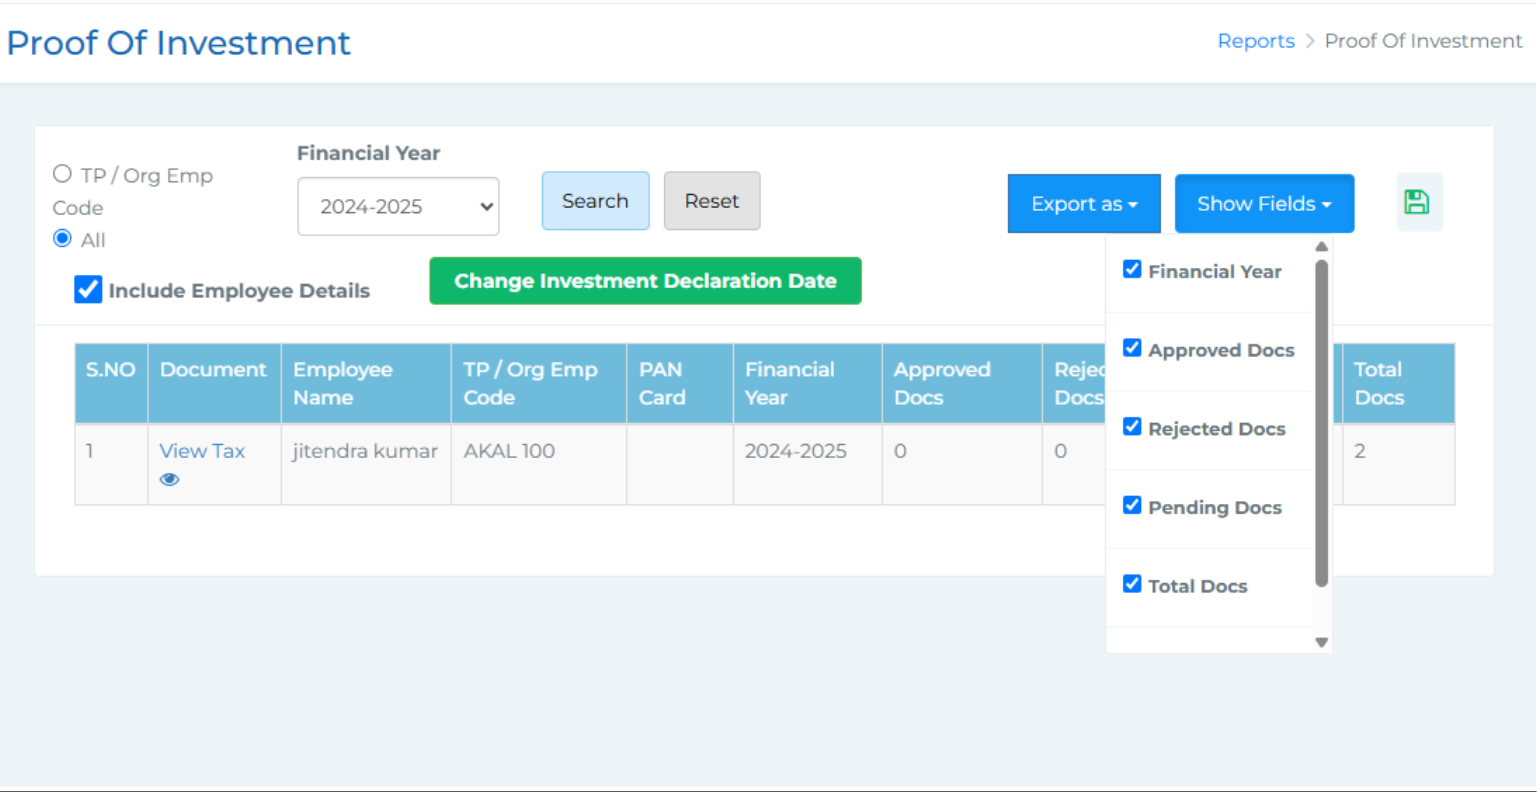The image size is (1540, 792).
Task: Open the Financial Year dropdown
Action: 398,207
